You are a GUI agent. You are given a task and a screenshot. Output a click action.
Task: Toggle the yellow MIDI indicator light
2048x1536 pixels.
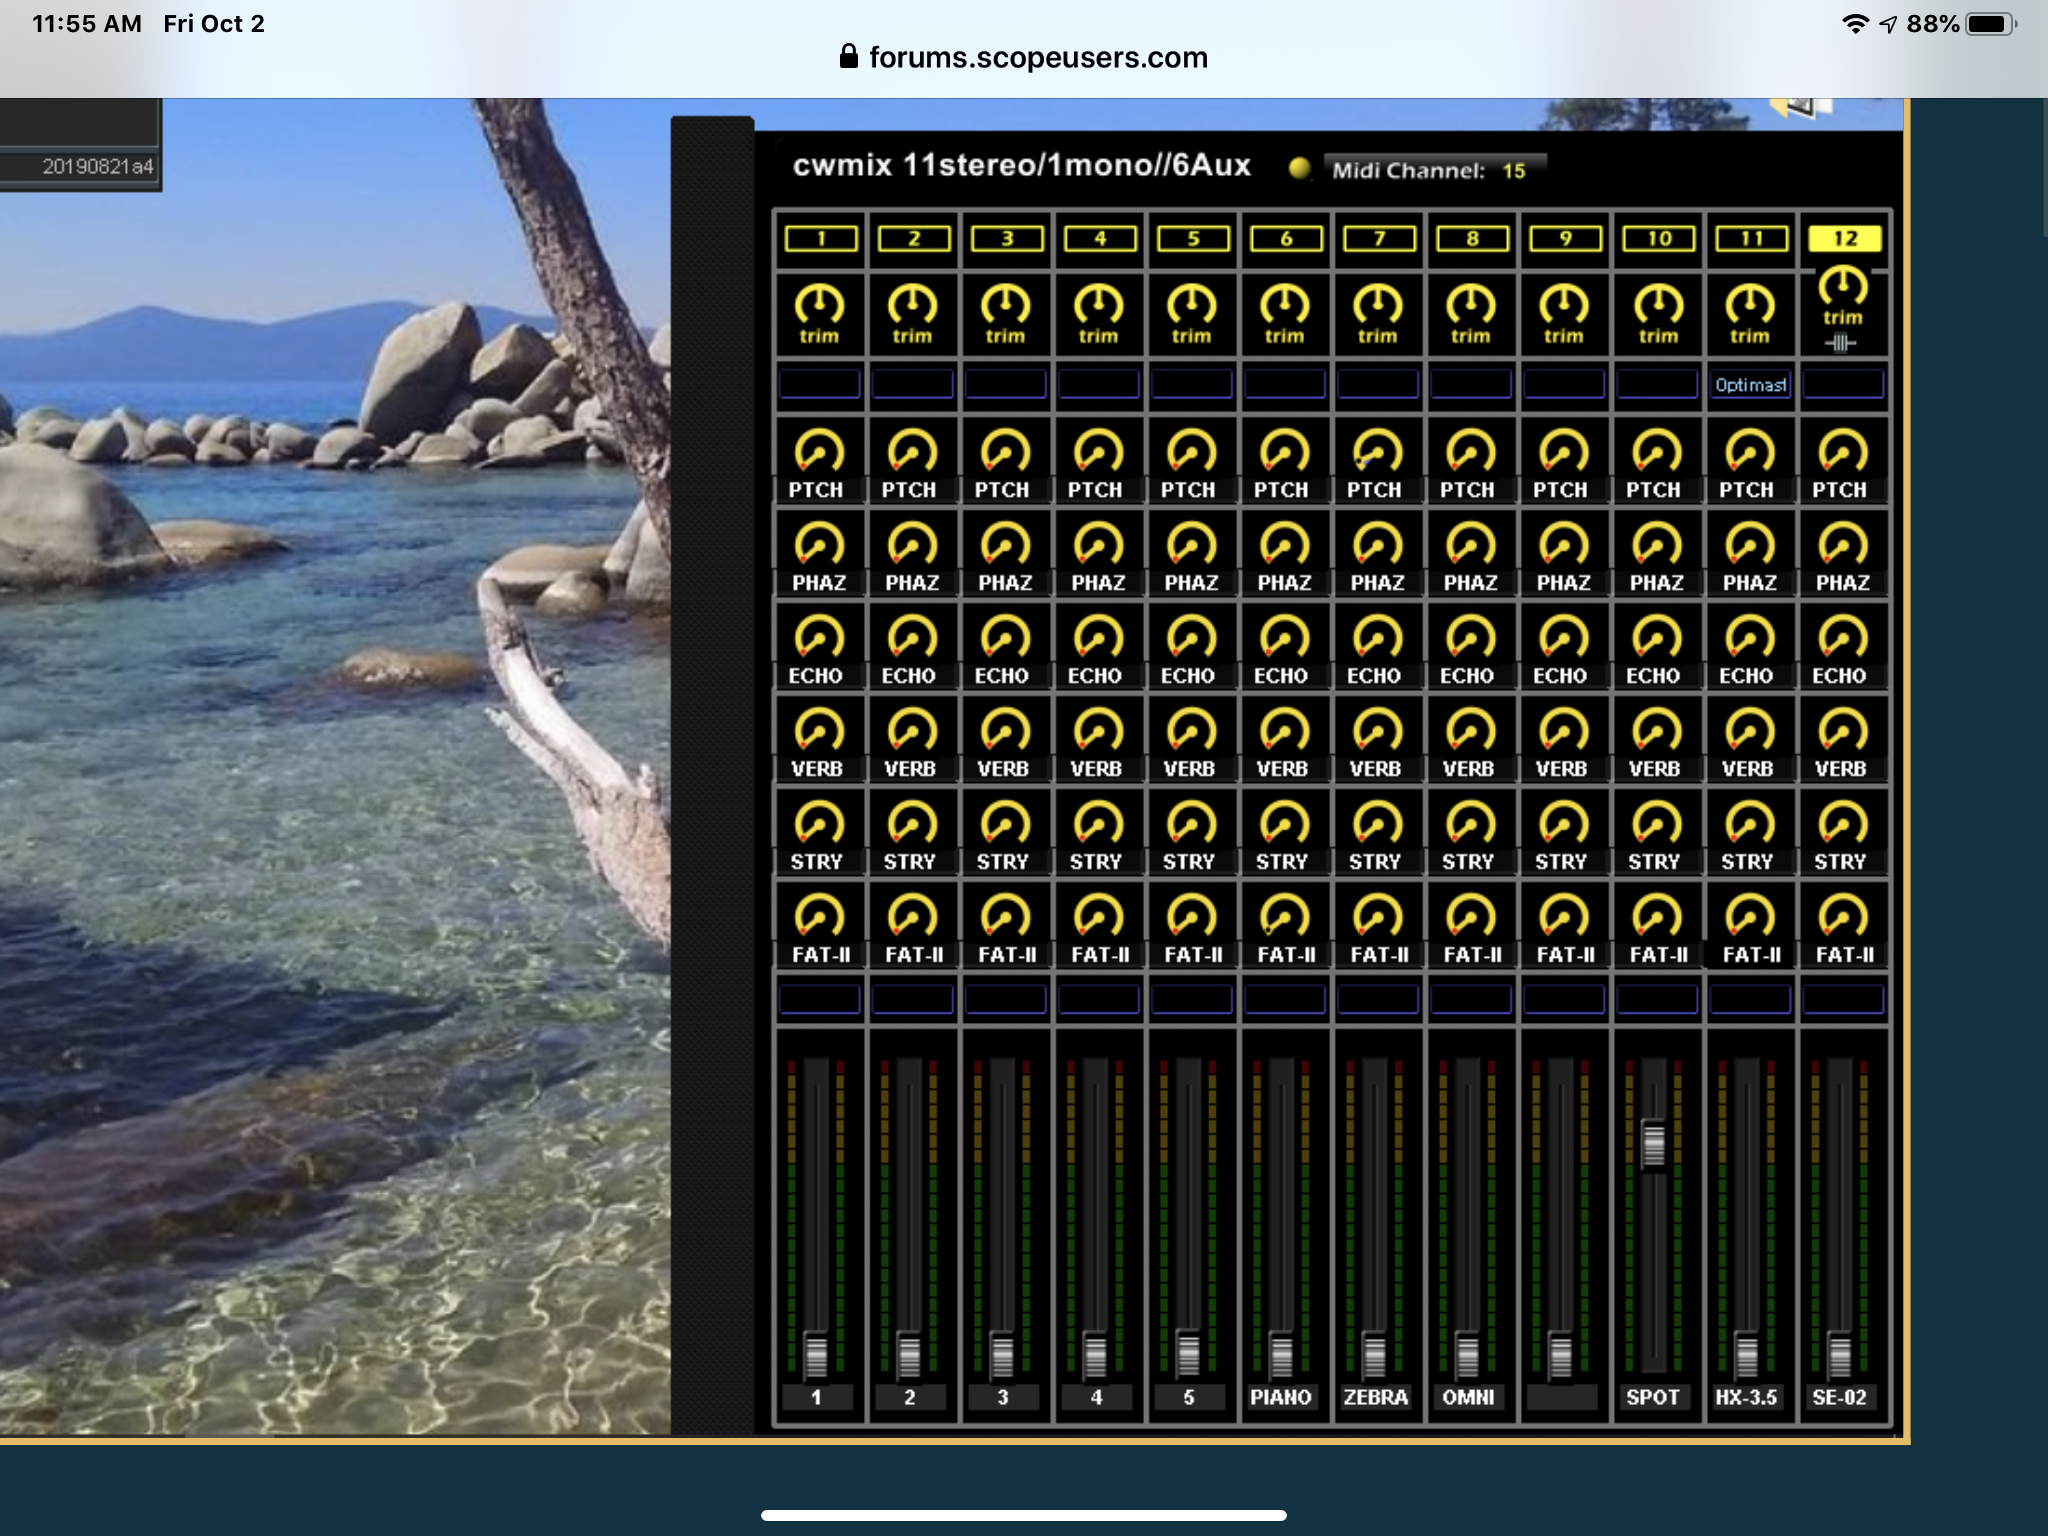pos(1298,169)
